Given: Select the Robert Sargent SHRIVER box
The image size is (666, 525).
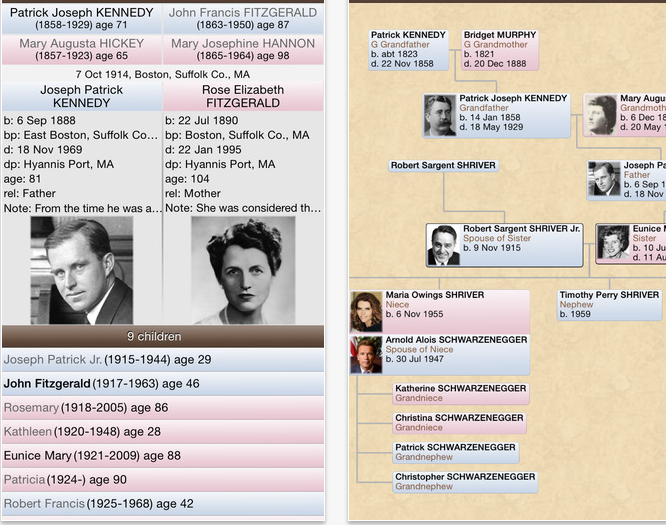Looking at the screenshot, I should 443,166.
